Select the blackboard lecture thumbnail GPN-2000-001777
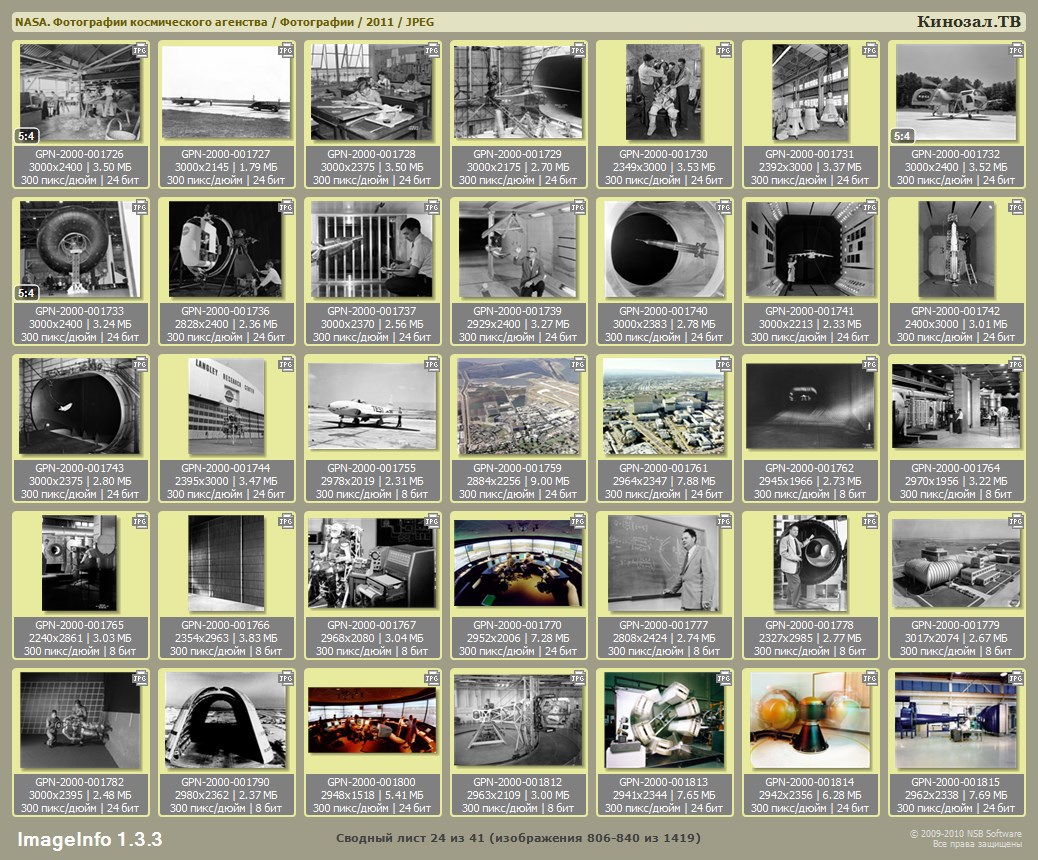This screenshot has width=1038, height=860. (x=664, y=562)
